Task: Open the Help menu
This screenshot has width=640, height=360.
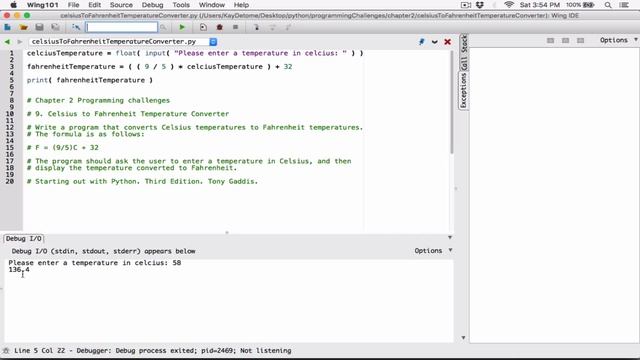Action: [x=241, y=5]
